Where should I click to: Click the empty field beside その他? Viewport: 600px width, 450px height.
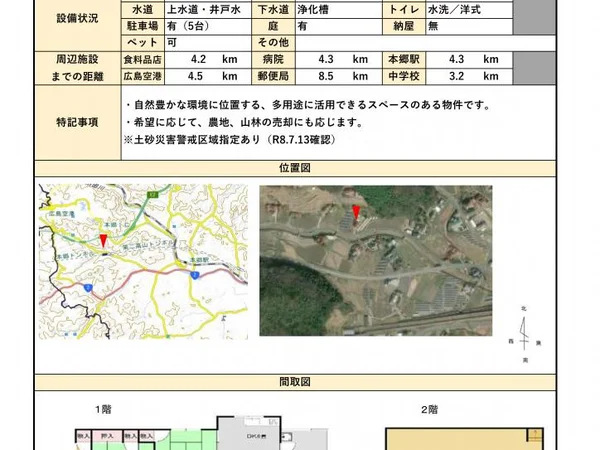click(x=426, y=42)
